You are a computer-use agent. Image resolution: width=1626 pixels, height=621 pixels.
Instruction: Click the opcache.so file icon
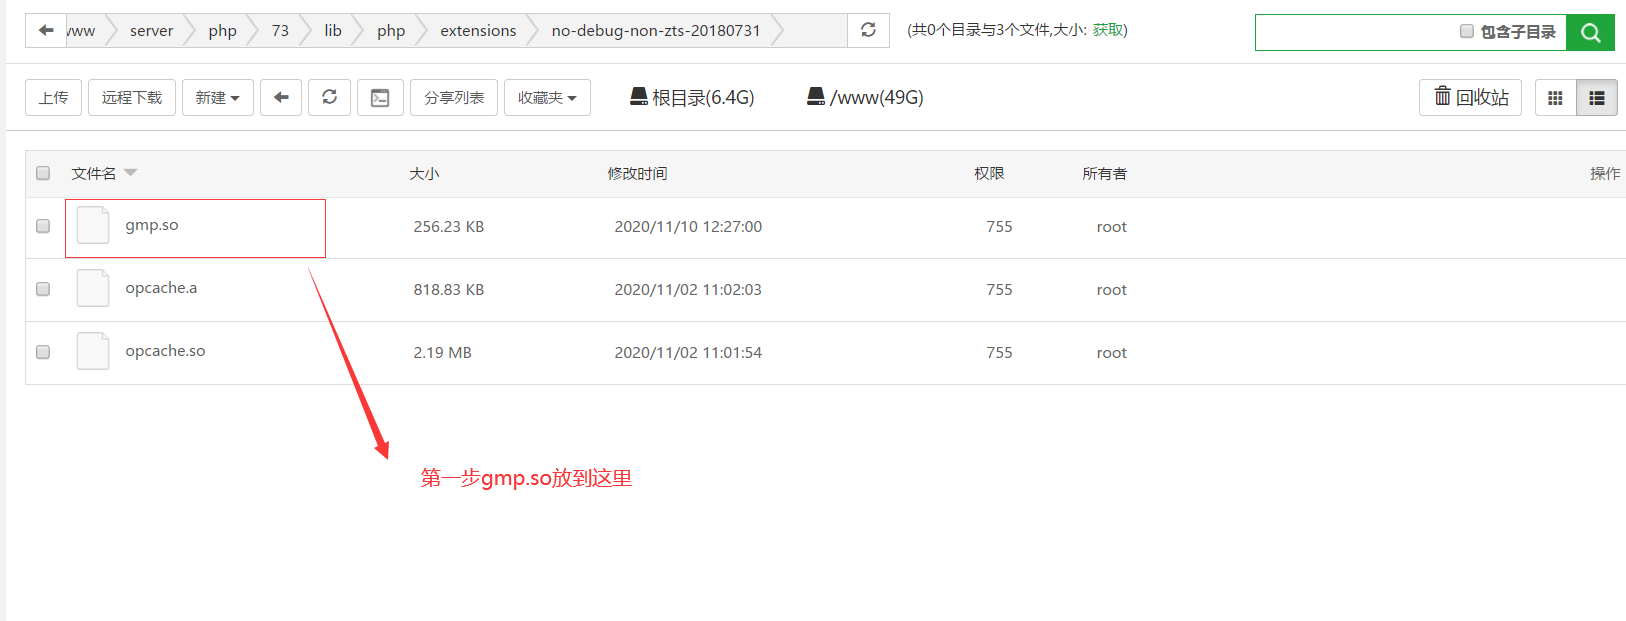[93, 351]
